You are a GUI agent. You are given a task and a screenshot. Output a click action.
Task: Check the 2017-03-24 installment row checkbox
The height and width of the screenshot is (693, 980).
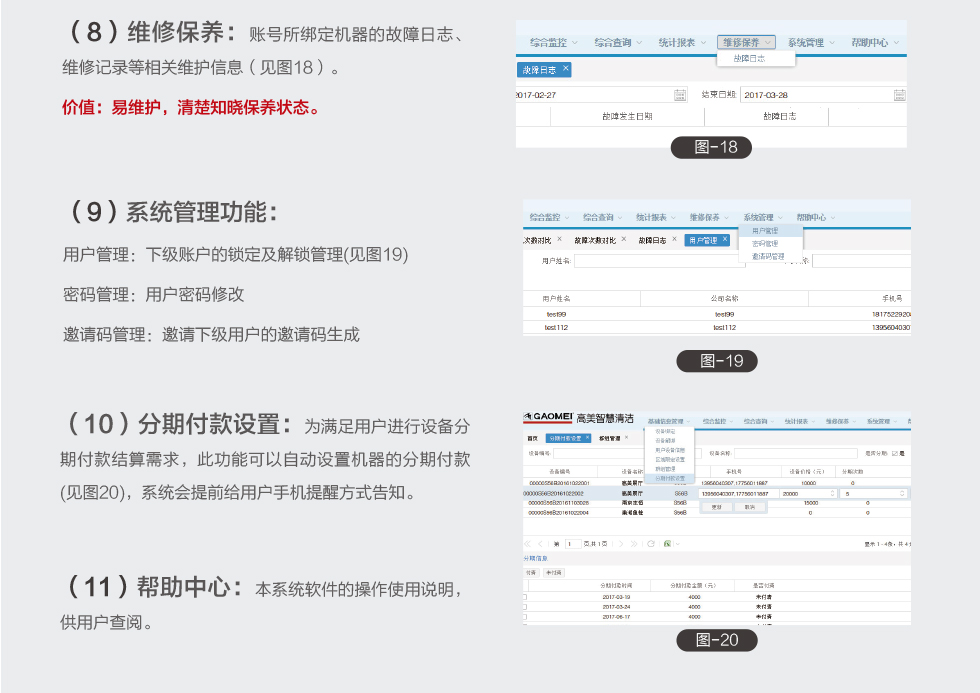tap(525, 606)
